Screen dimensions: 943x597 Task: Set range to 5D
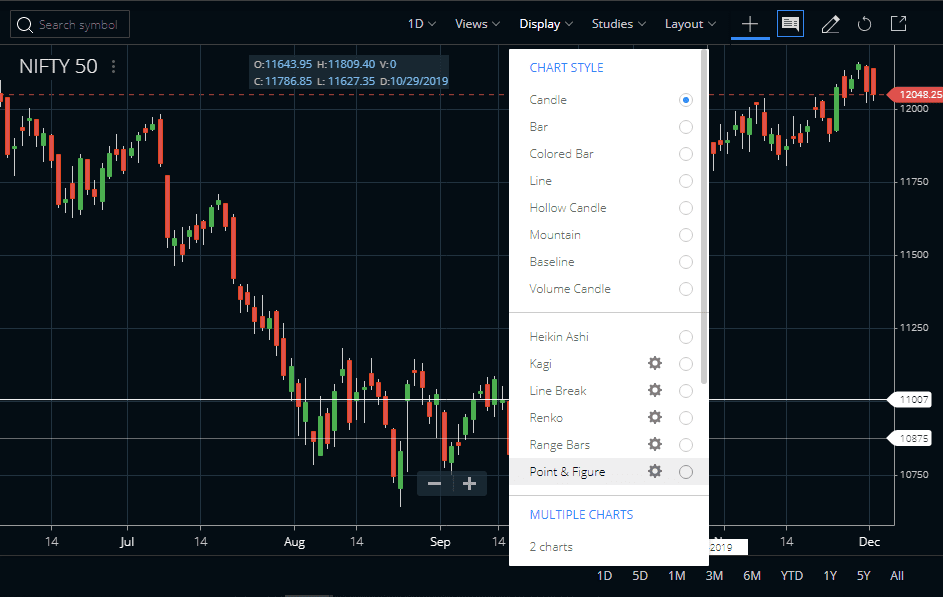point(640,576)
